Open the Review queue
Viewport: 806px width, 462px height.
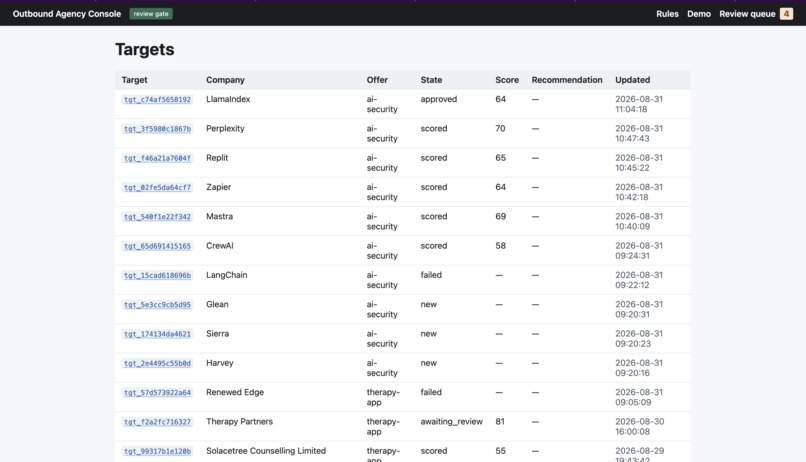[x=747, y=14]
